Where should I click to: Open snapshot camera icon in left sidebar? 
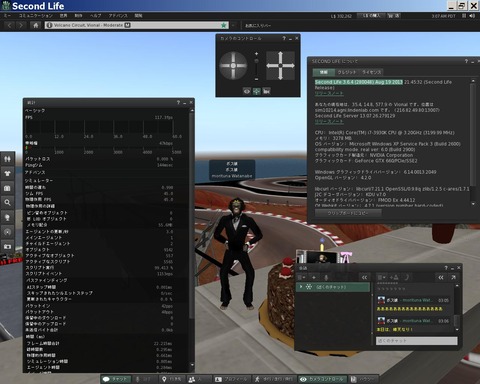point(7,246)
